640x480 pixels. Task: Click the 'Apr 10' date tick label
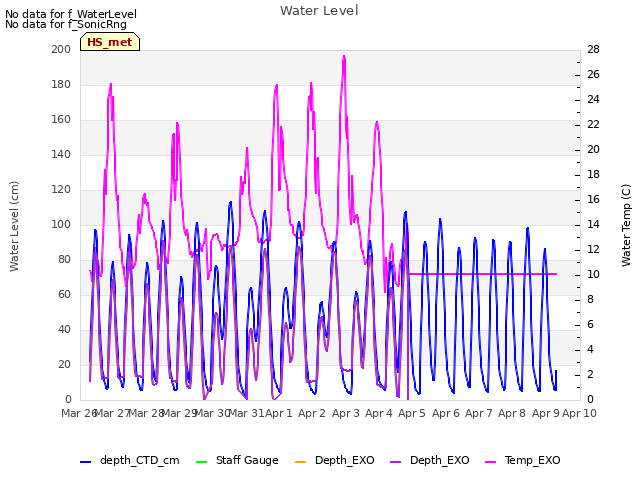(x=579, y=413)
